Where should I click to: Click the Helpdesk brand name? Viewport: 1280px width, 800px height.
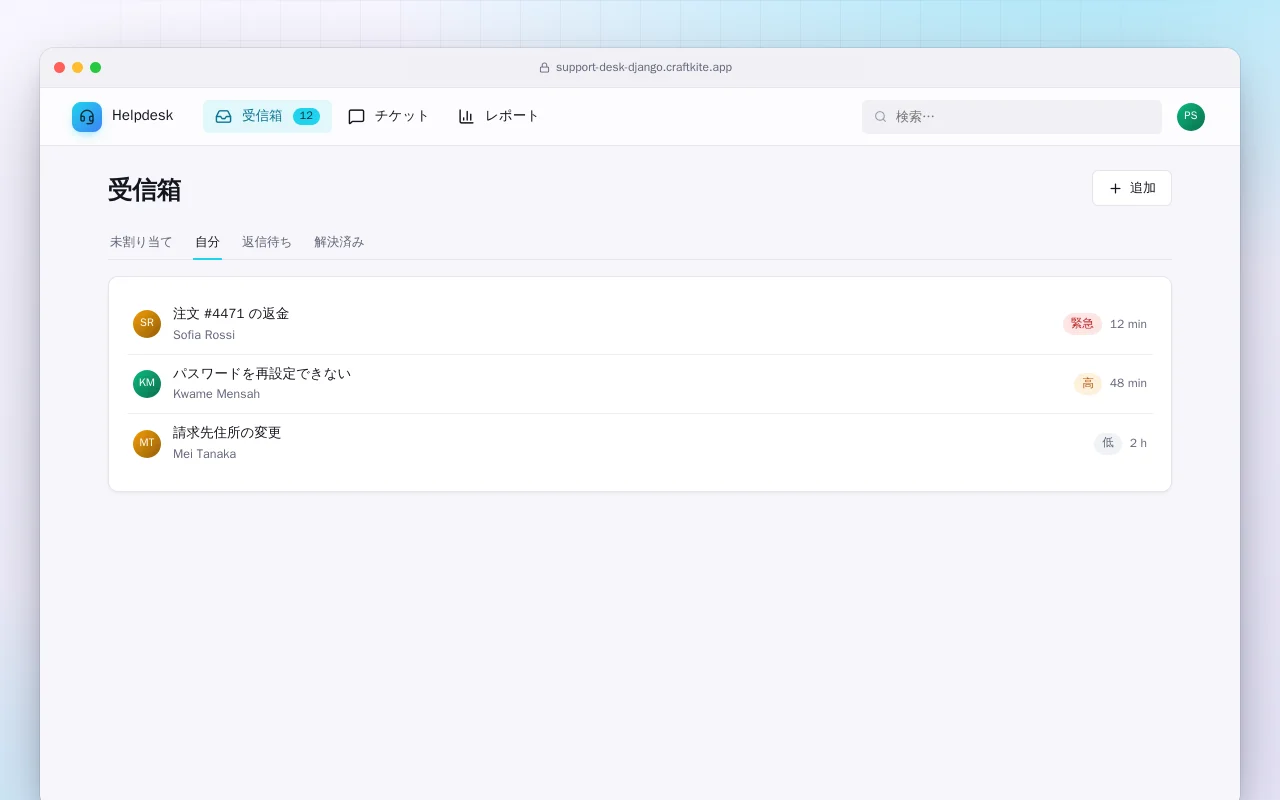click(x=142, y=116)
